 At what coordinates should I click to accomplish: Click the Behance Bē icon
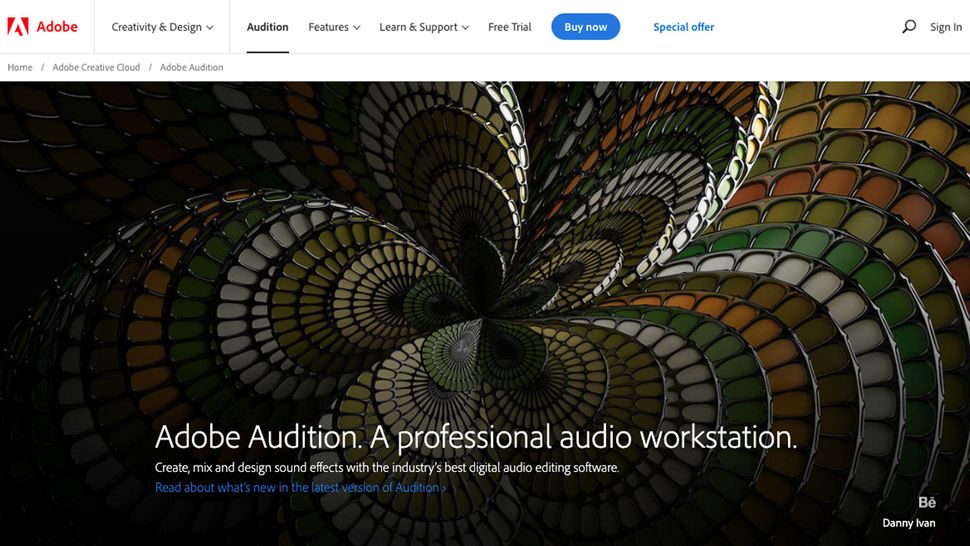click(927, 503)
